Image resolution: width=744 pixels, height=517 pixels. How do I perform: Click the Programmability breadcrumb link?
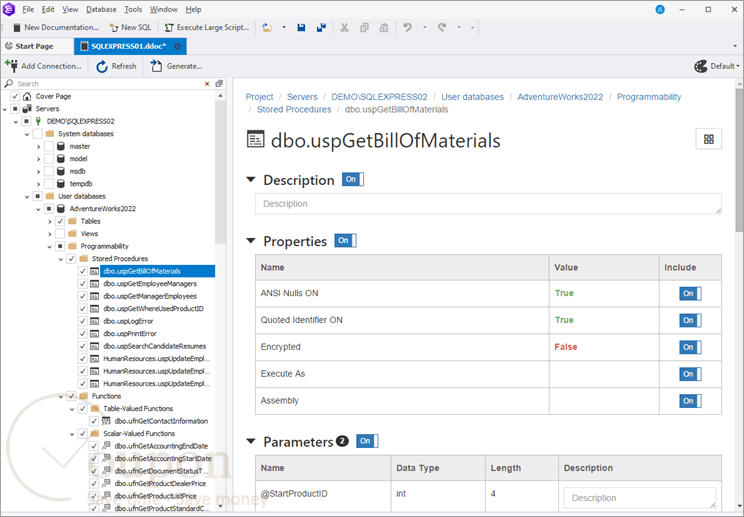point(649,97)
